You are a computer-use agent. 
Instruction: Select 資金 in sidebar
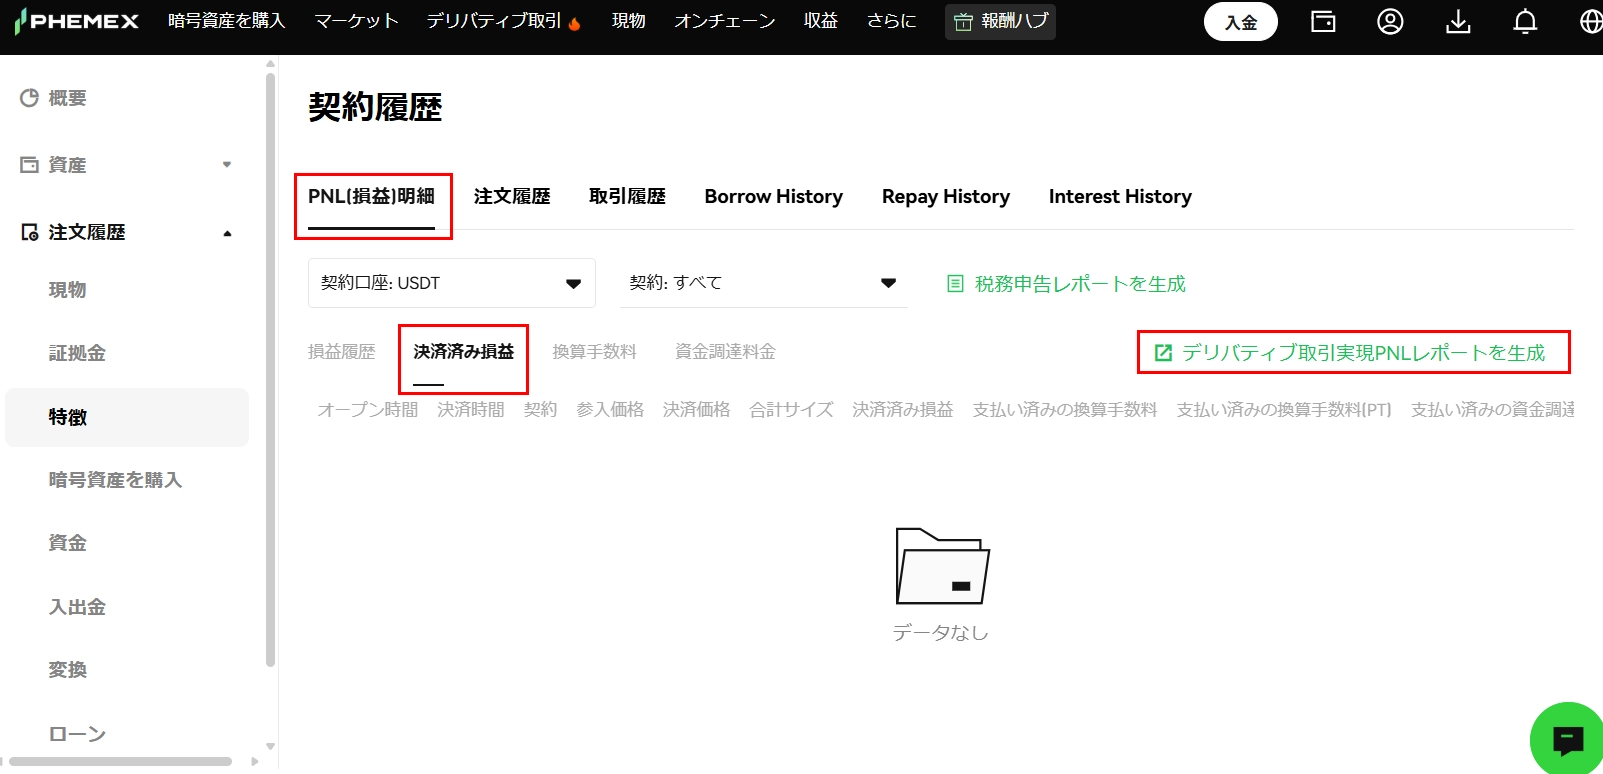tap(68, 543)
